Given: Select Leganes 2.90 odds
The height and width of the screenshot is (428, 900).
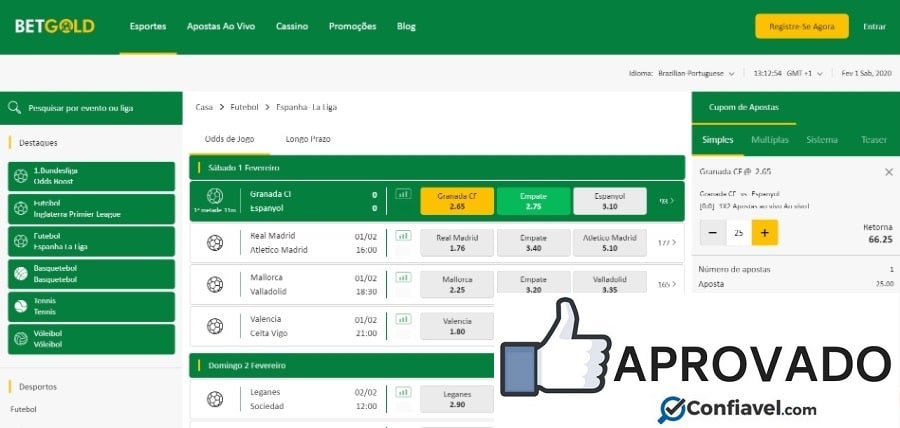Looking at the screenshot, I should click(457, 399).
